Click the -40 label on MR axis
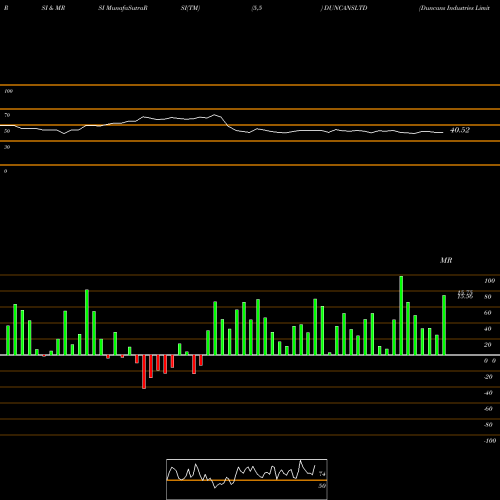The width and height of the screenshot is (500, 500). point(488,393)
